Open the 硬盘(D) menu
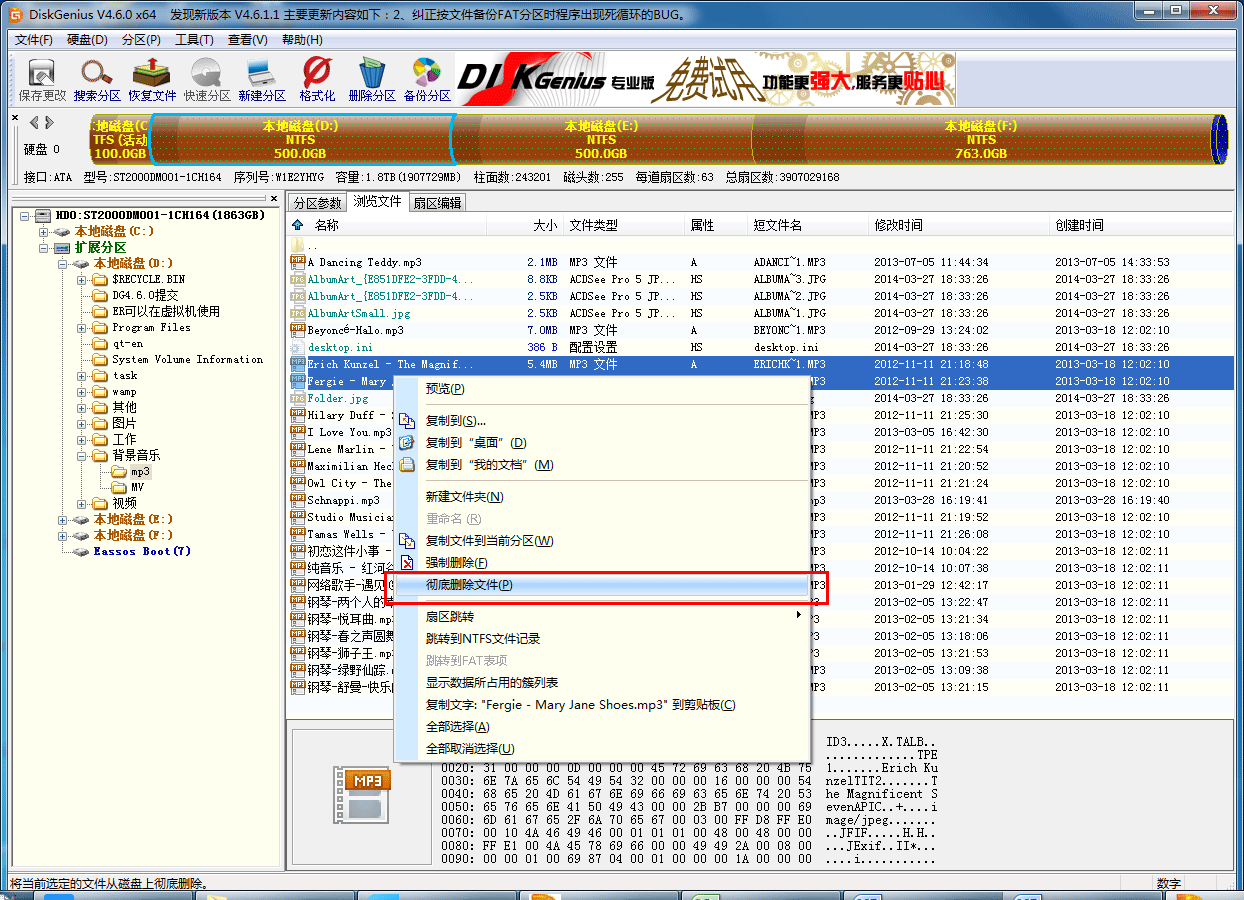This screenshot has height=900, width=1244. pyautogui.click(x=87, y=40)
